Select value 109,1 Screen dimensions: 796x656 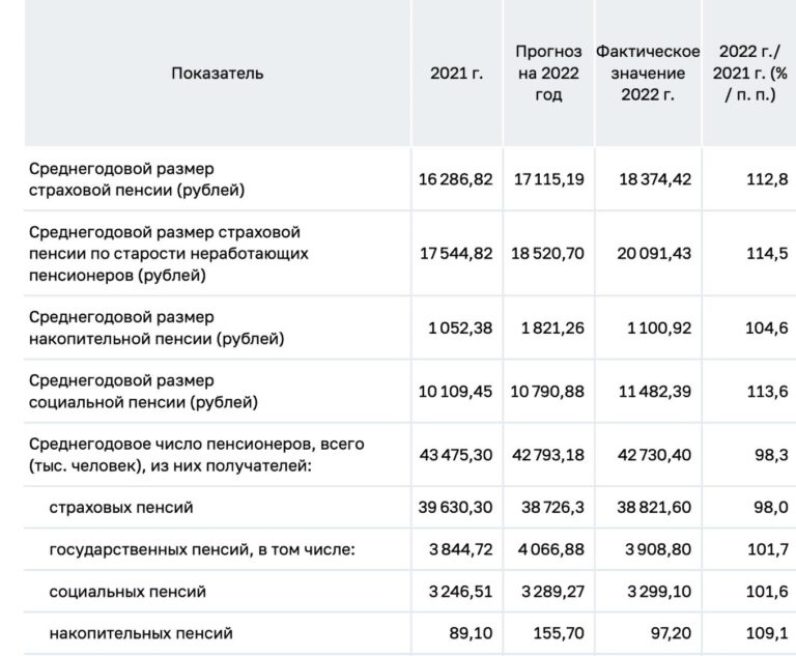[767, 634]
